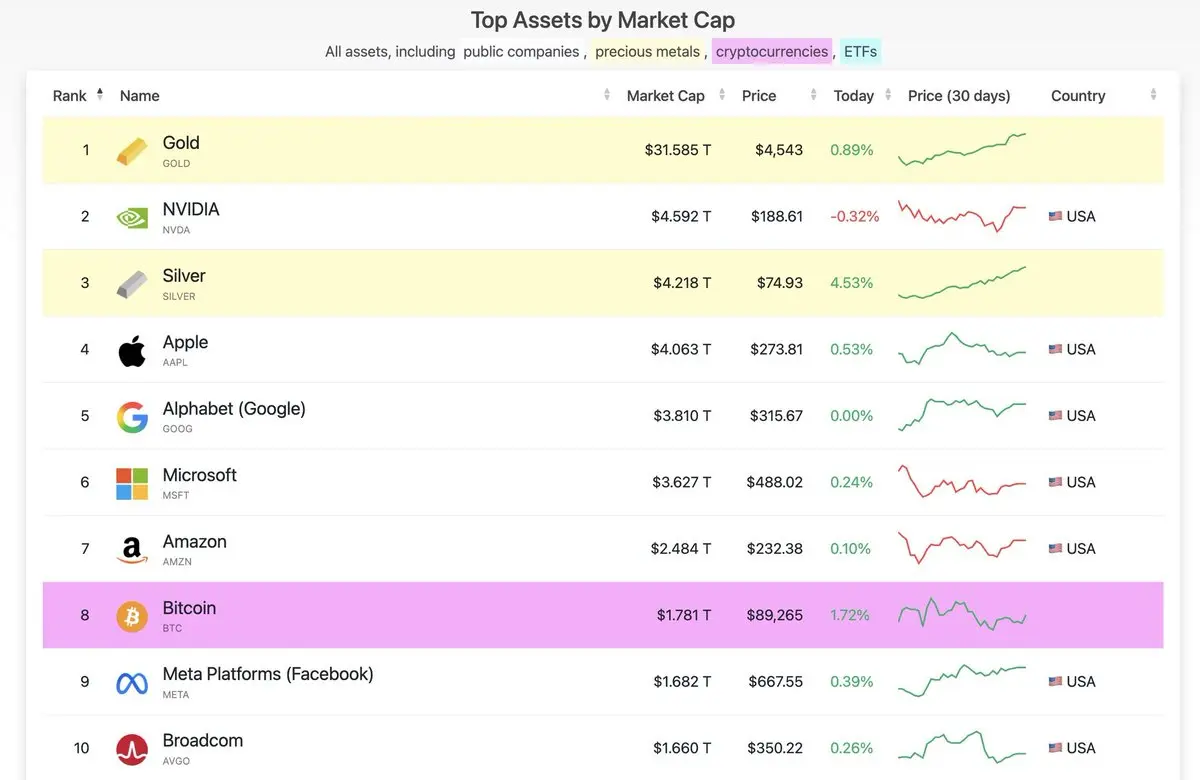1200x780 pixels.
Task: Click the Amazon logo icon
Action: click(132, 550)
